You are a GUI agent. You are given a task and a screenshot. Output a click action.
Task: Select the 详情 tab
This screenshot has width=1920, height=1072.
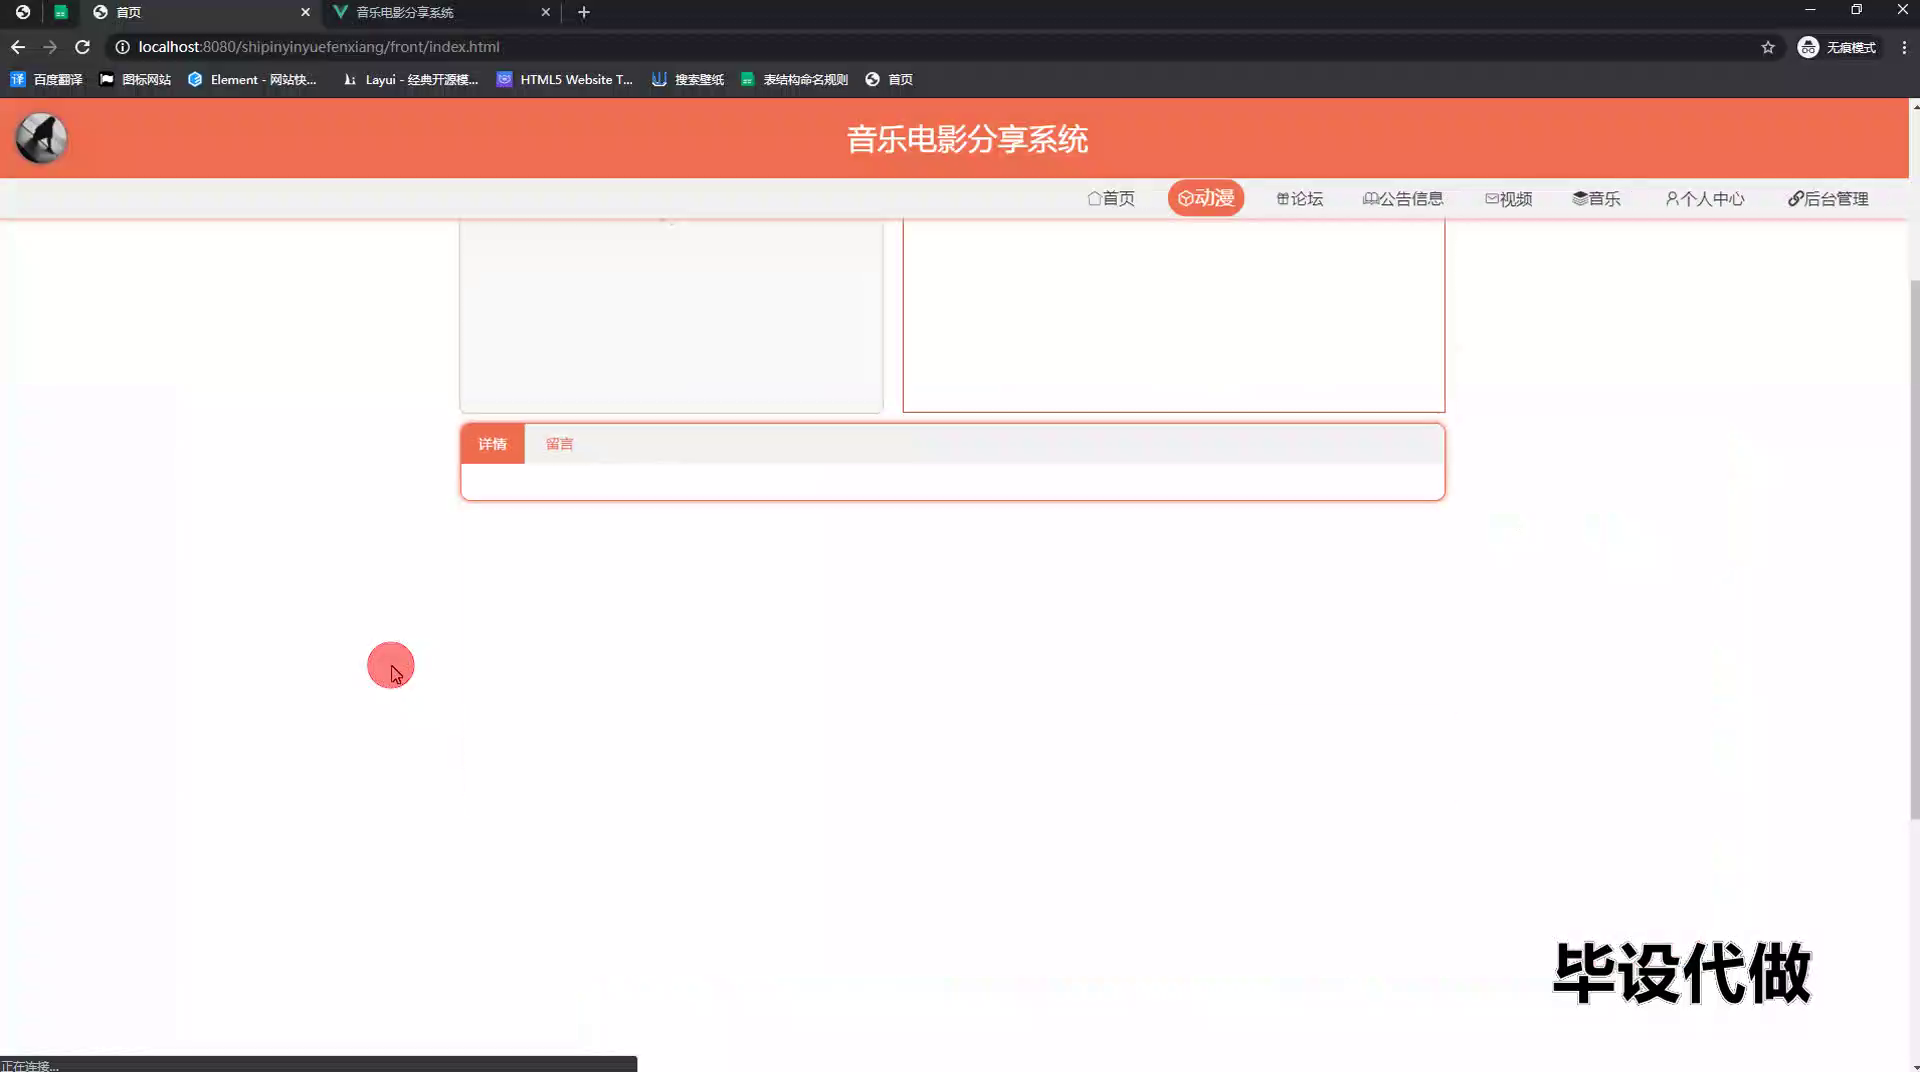click(492, 444)
